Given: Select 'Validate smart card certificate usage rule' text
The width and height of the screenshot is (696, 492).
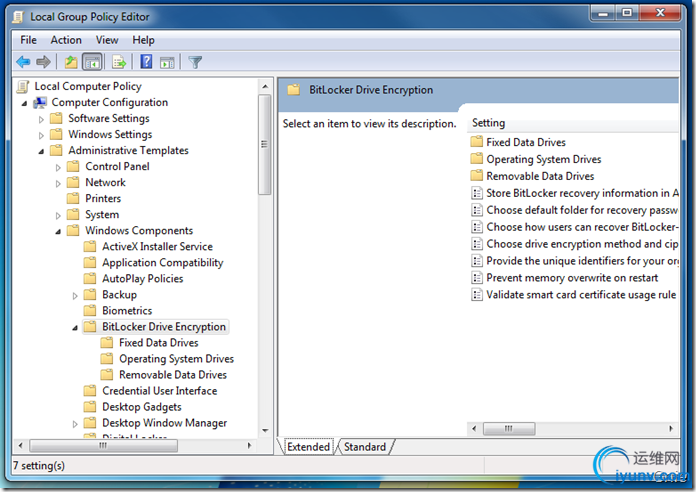Looking at the screenshot, I should click(x=581, y=295).
